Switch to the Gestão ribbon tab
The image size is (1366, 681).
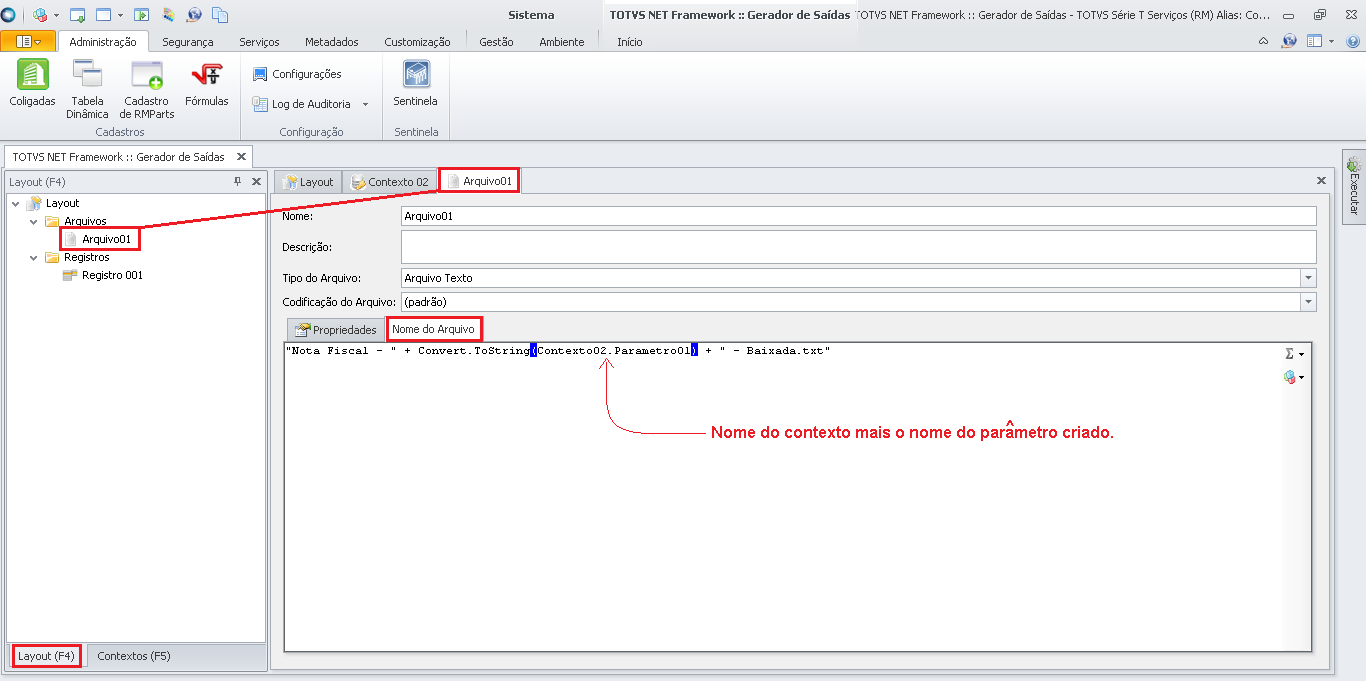(496, 42)
